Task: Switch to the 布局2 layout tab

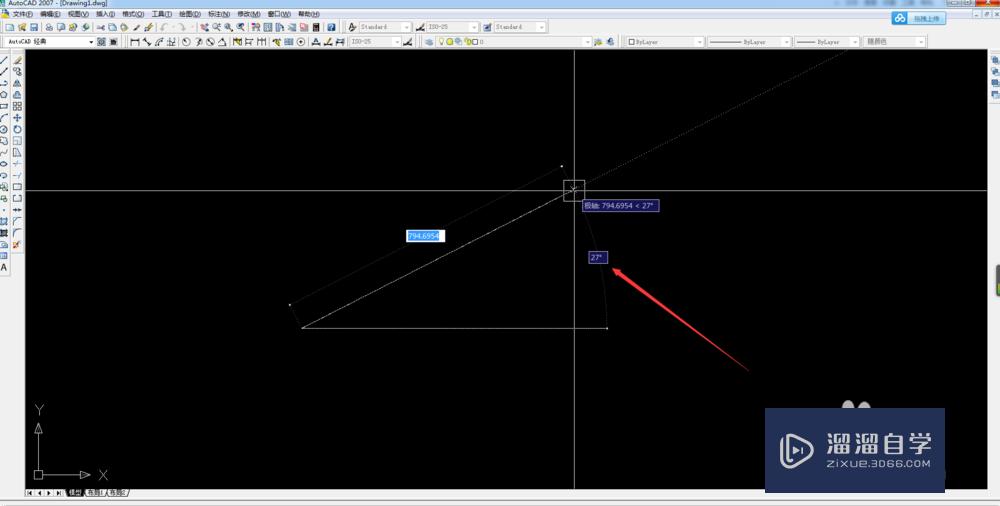Action: click(x=116, y=493)
